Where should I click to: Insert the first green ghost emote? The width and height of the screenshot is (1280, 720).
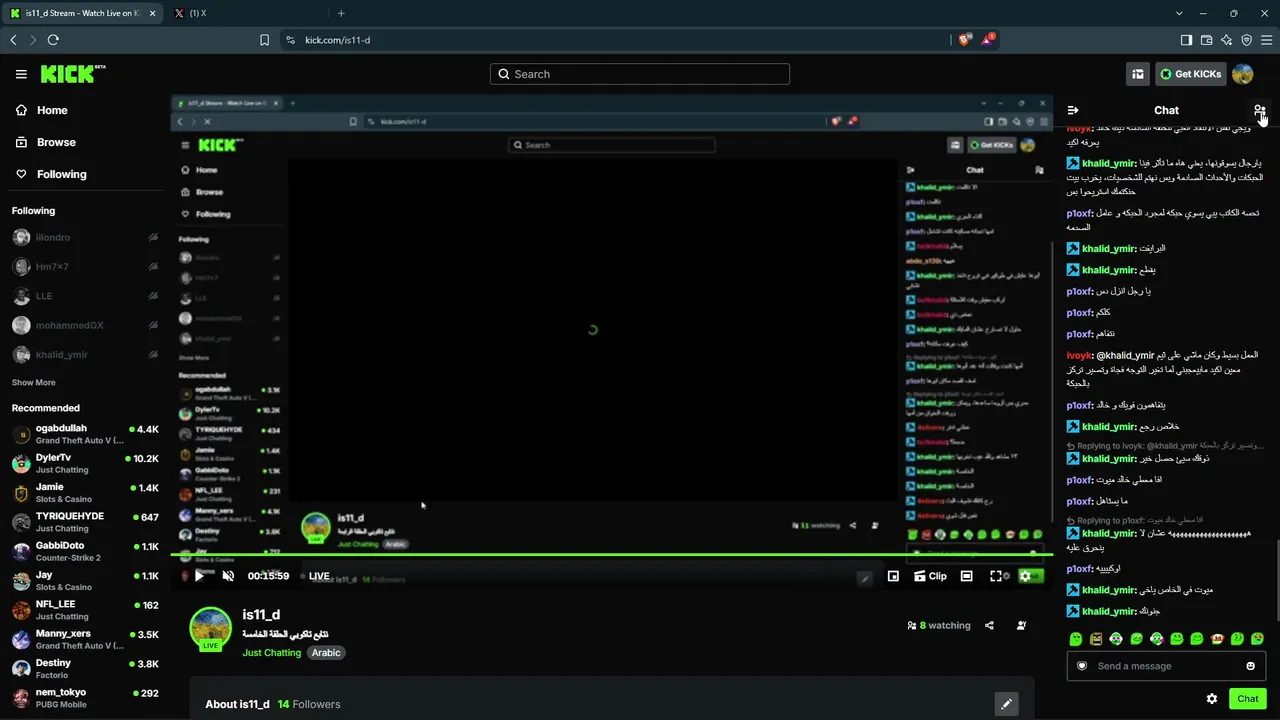coord(1075,639)
